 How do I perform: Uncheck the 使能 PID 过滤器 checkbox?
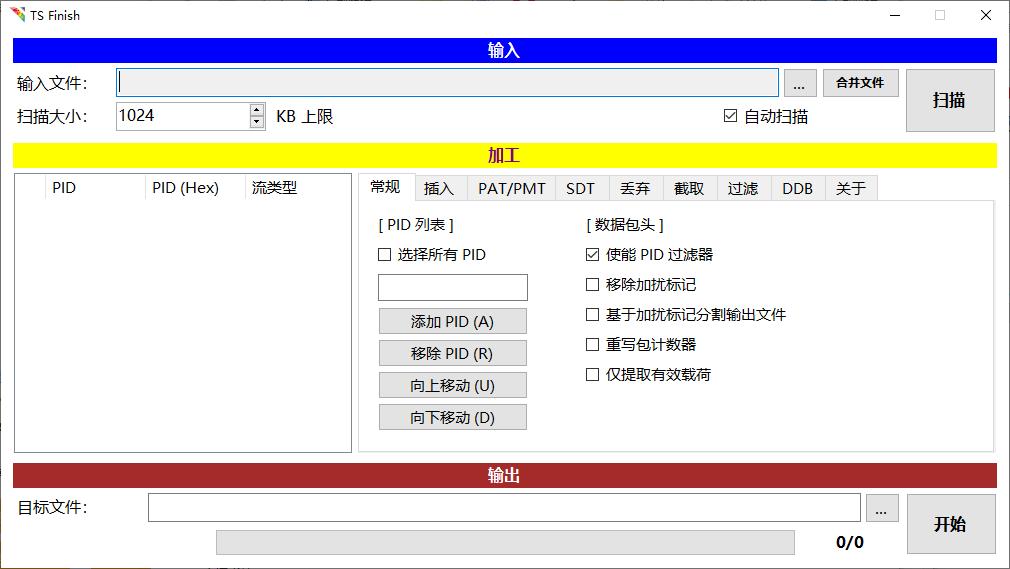(649, 255)
